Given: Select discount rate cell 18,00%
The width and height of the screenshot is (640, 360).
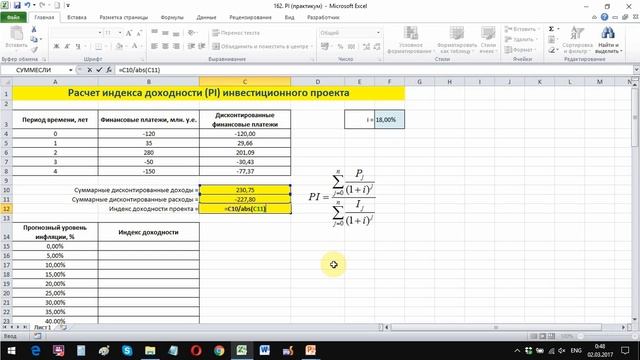Looking at the screenshot, I should (x=389, y=119).
